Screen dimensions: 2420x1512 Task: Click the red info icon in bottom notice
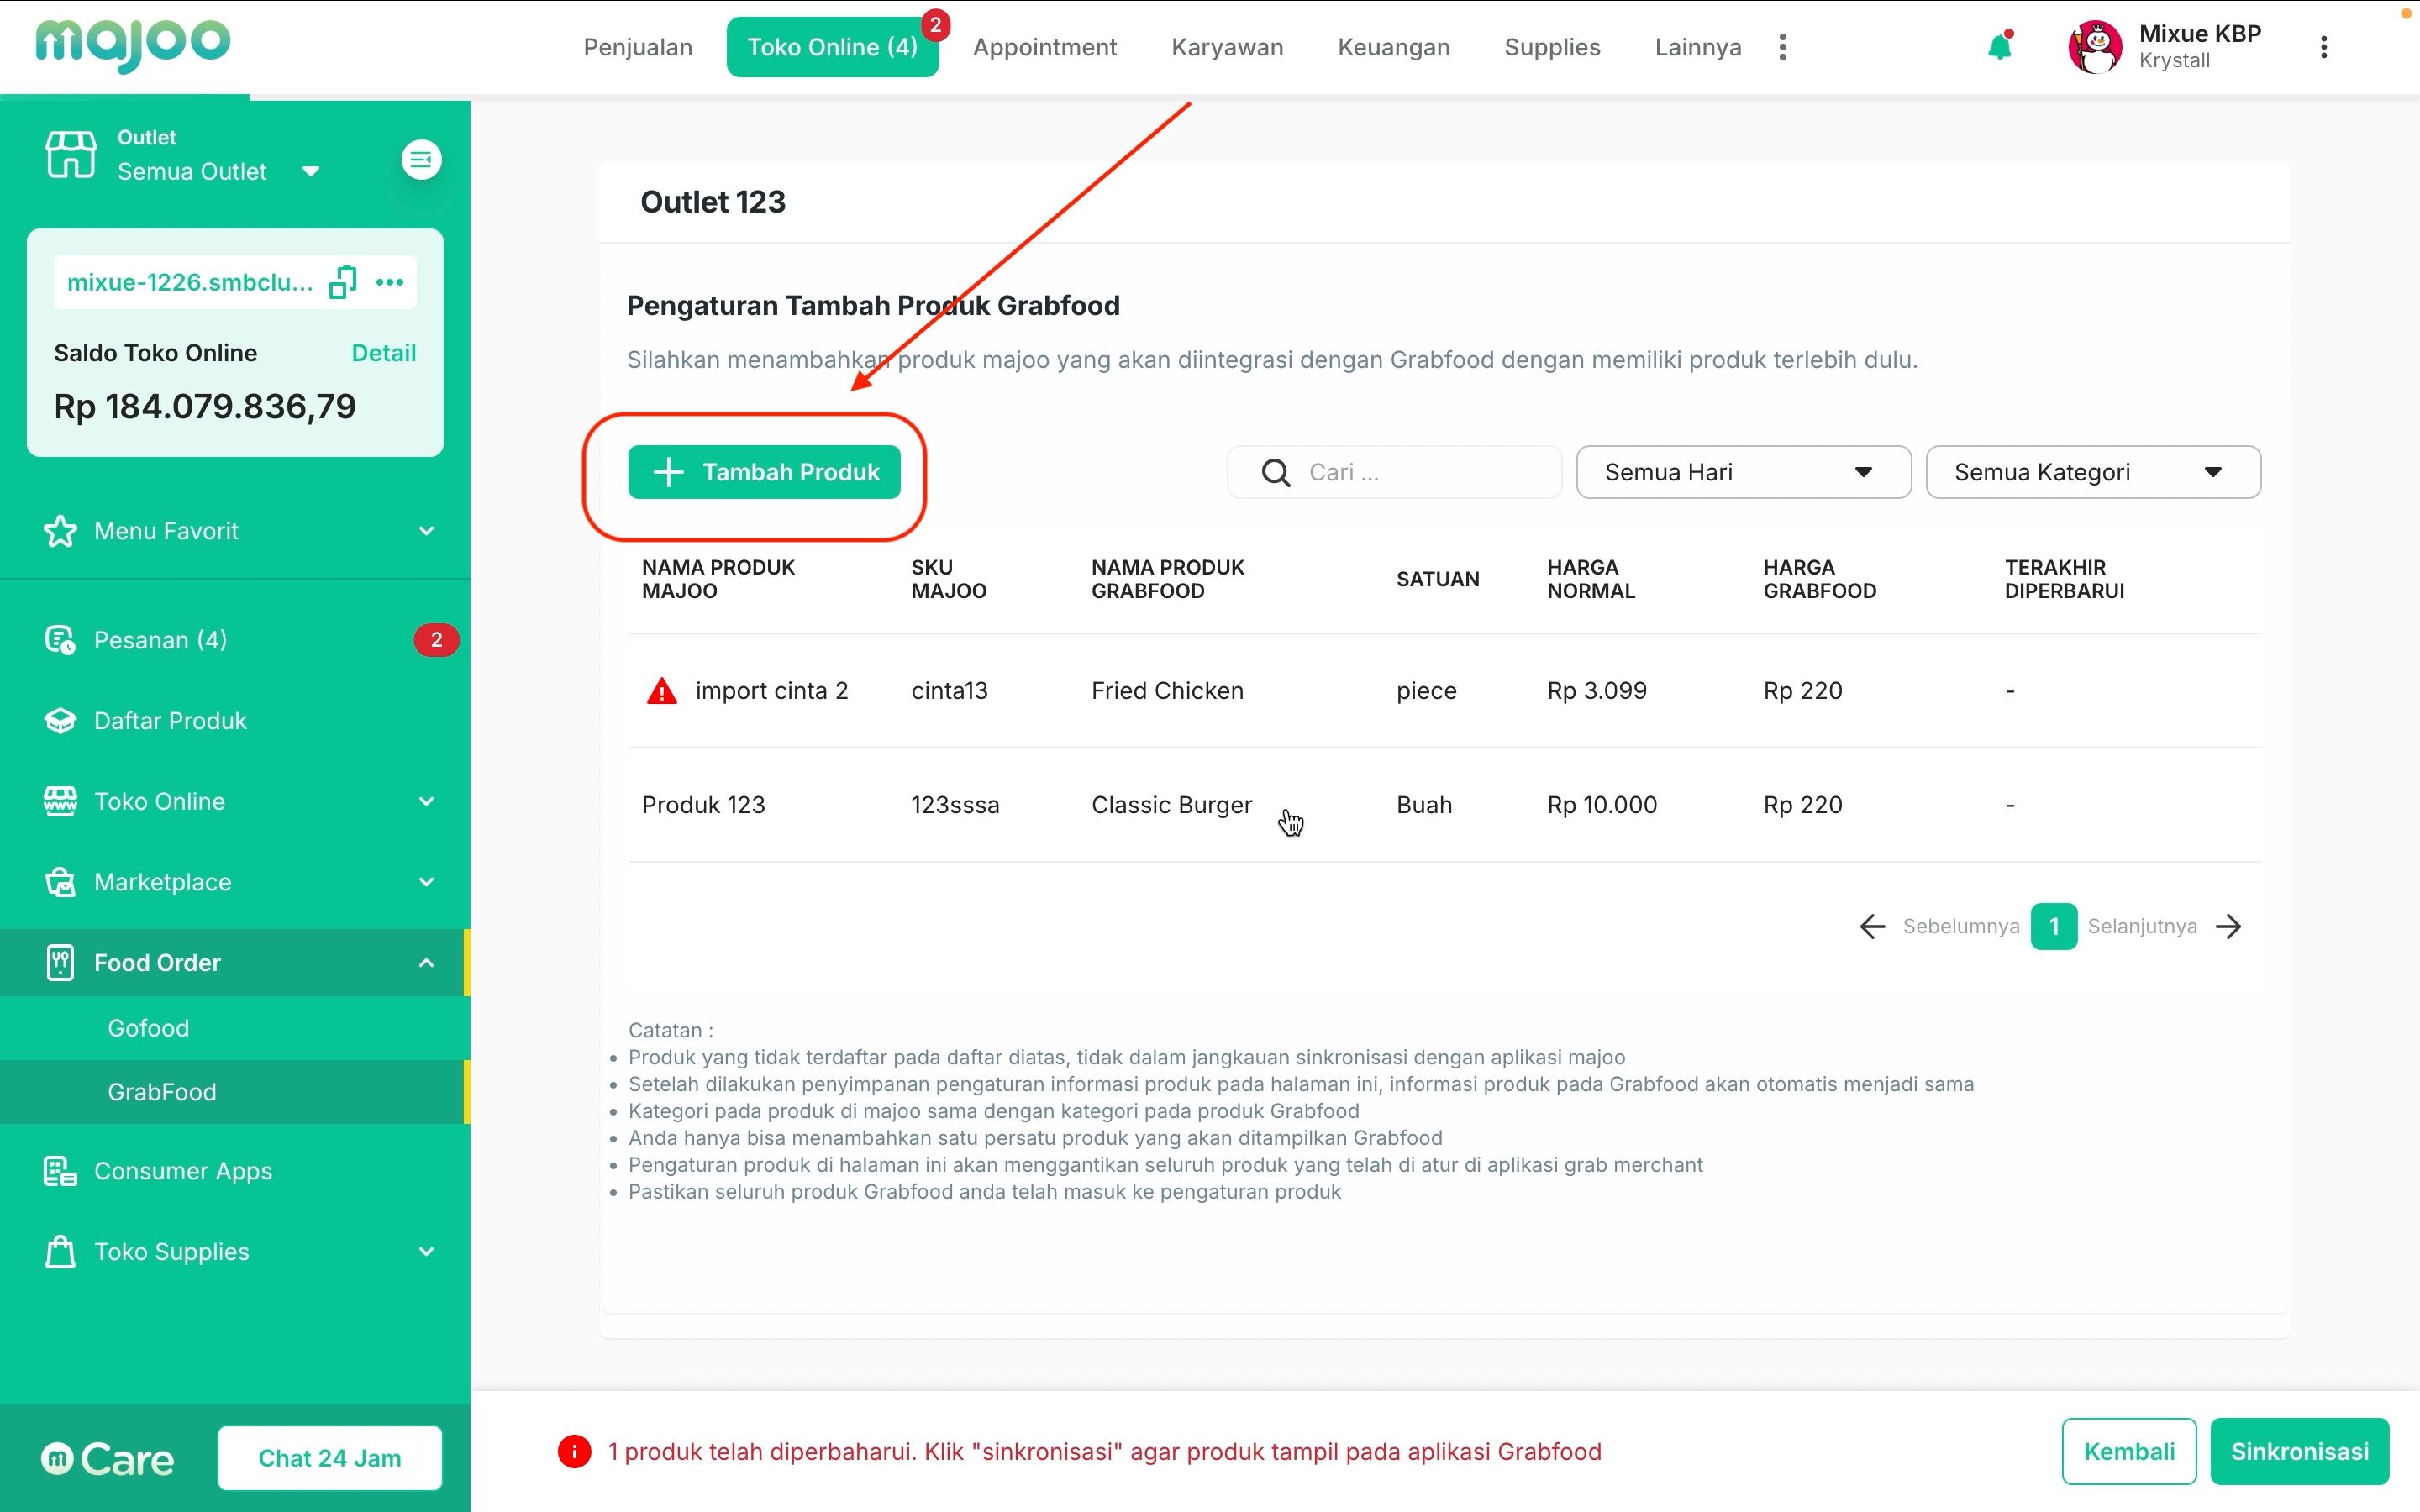(574, 1451)
